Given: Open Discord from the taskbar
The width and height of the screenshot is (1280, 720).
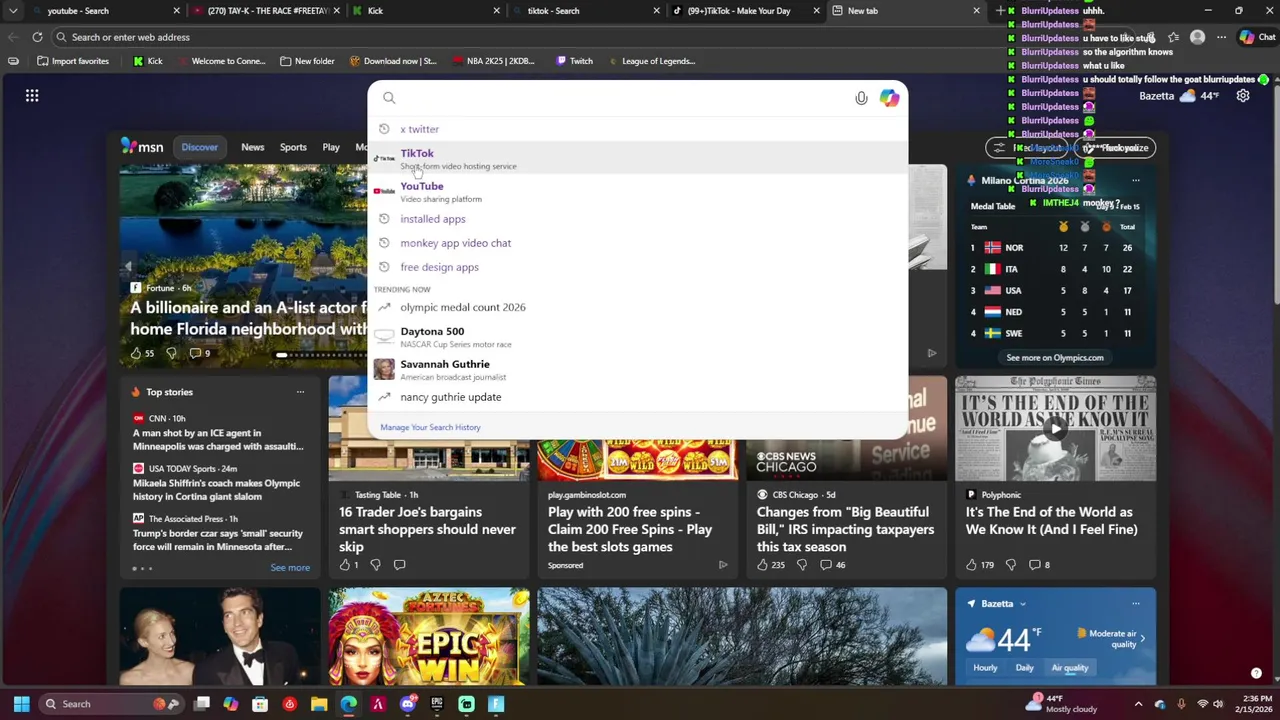Looking at the screenshot, I should [407, 704].
